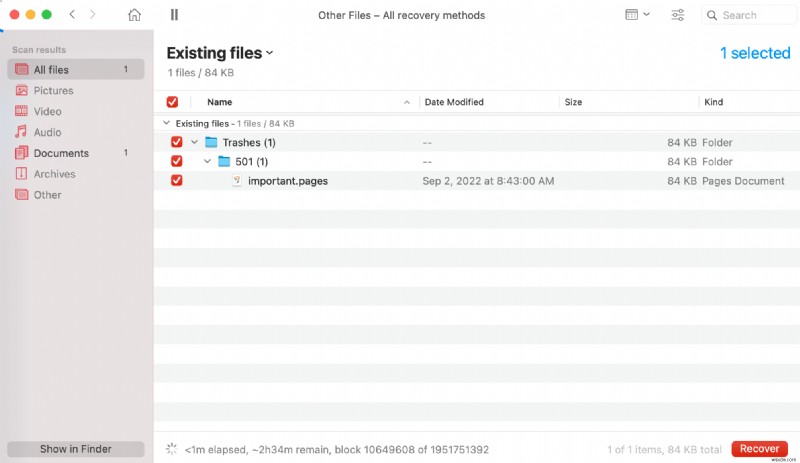800x463 pixels.
Task: Select Pictures in the sidebar
Action: coord(53,90)
